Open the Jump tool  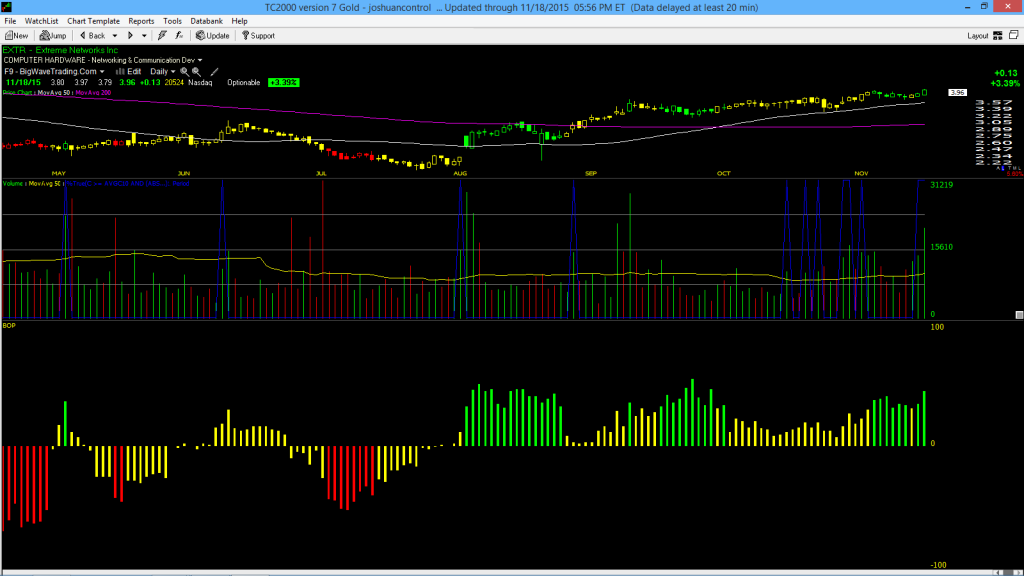tap(53, 36)
